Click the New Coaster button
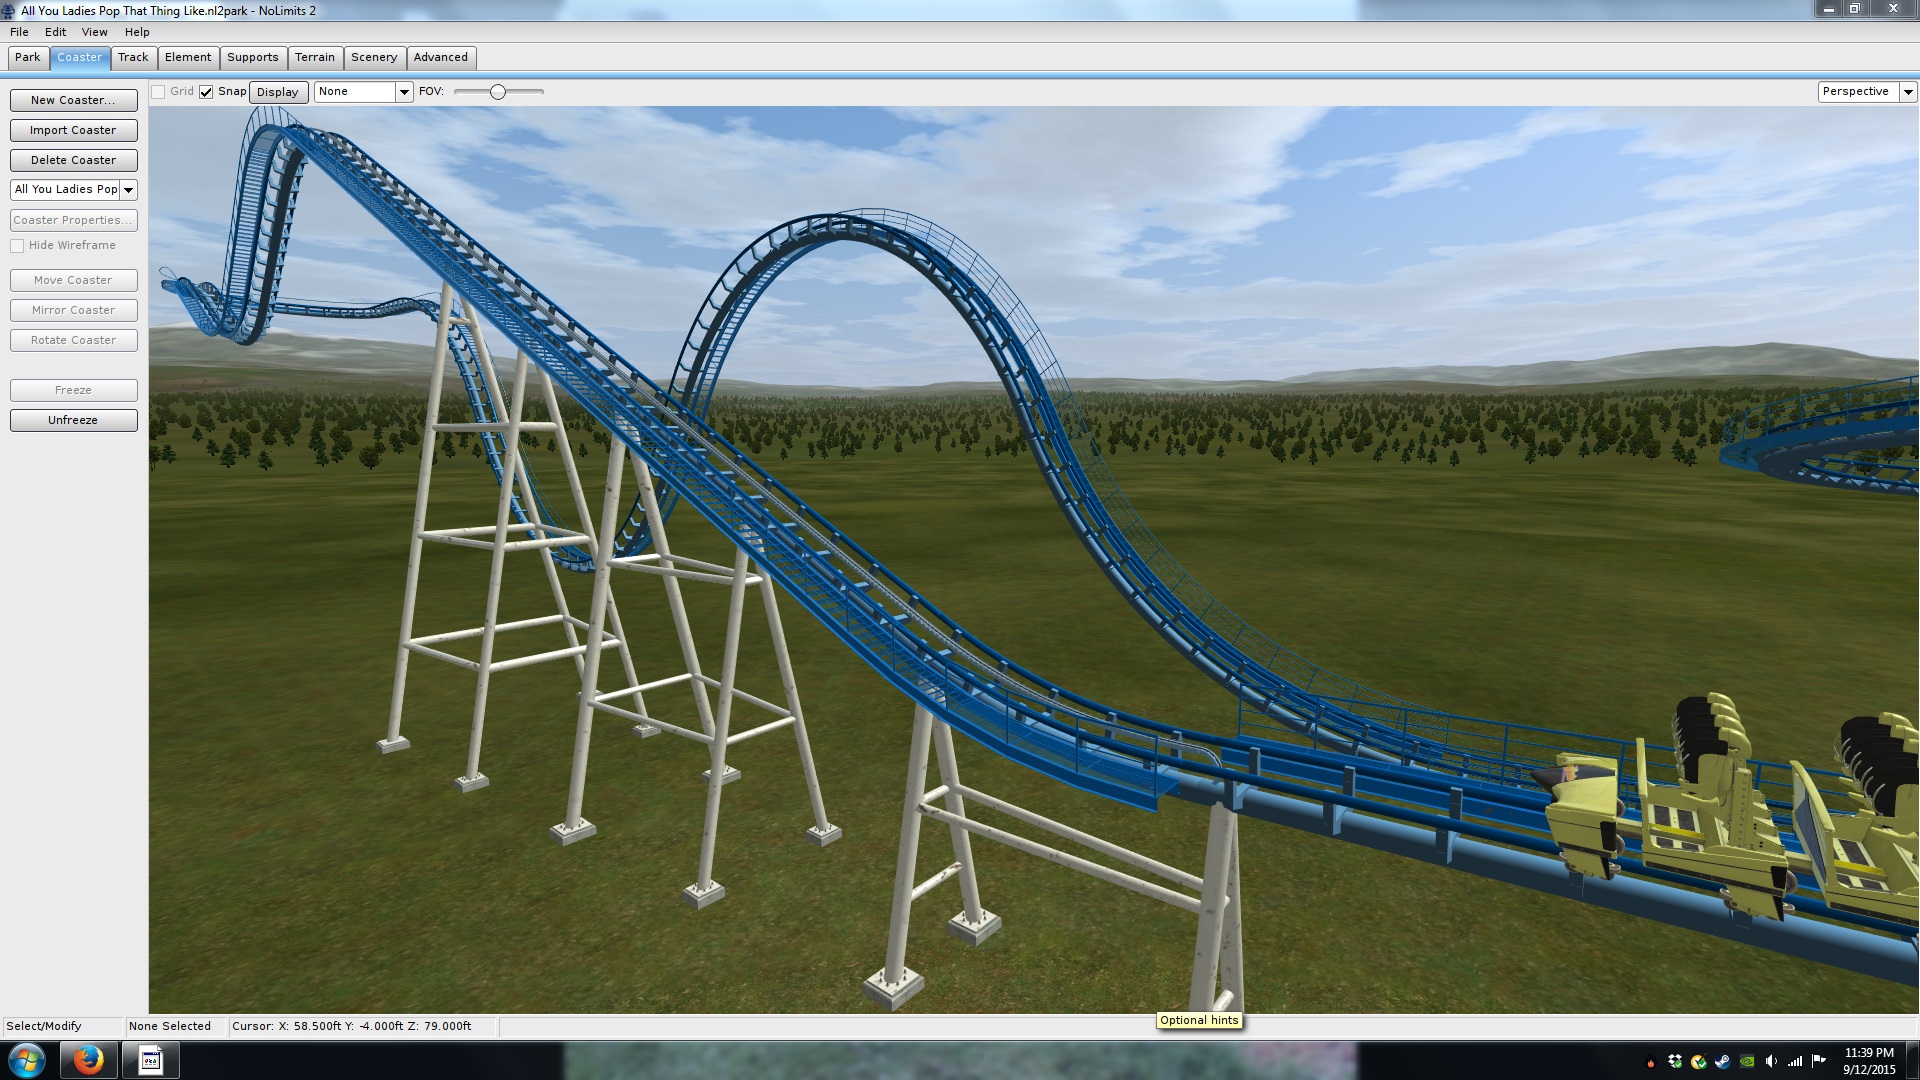1920x1080 pixels. [x=73, y=100]
